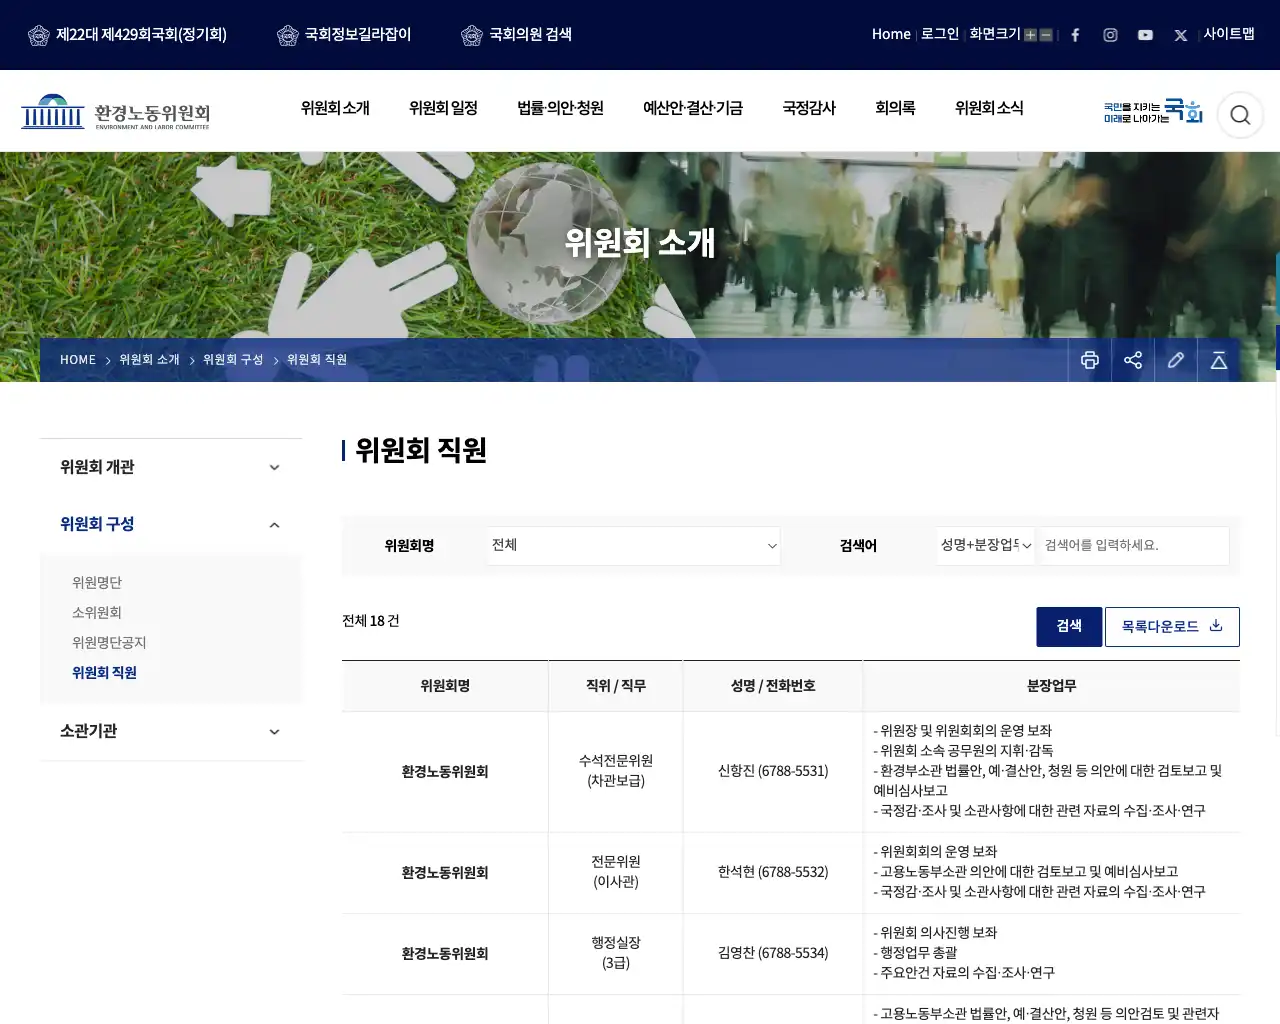The height and width of the screenshot is (1024, 1280).
Task: Click the emblem beside 국회정보길라잡이
Action: (288, 35)
